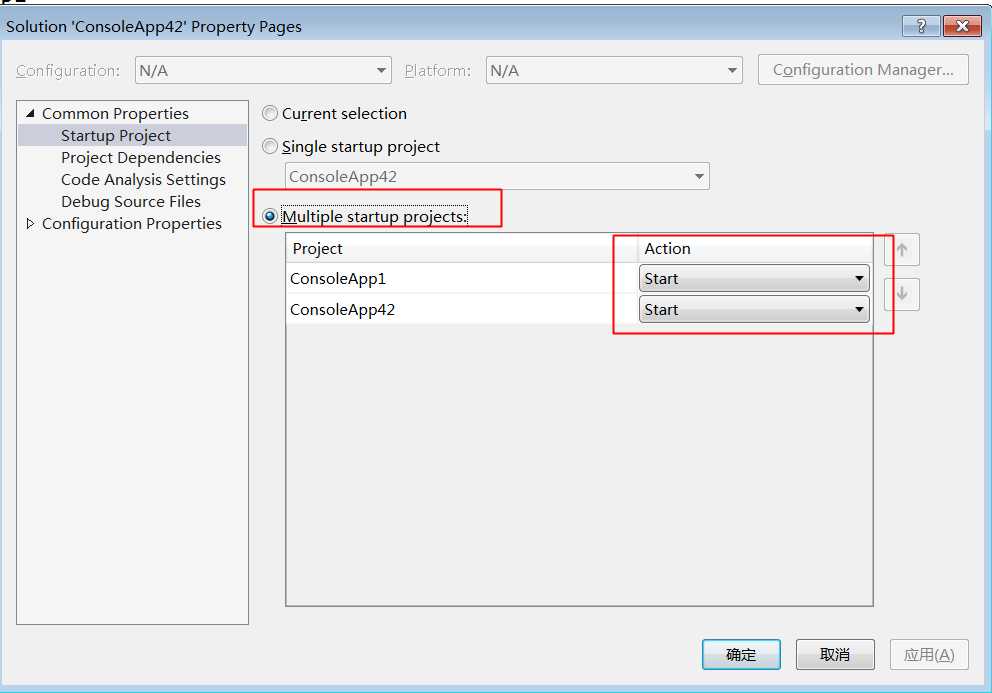Click the Project column header
This screenshot has height=693, width=992.
click(x=462, y=248)
